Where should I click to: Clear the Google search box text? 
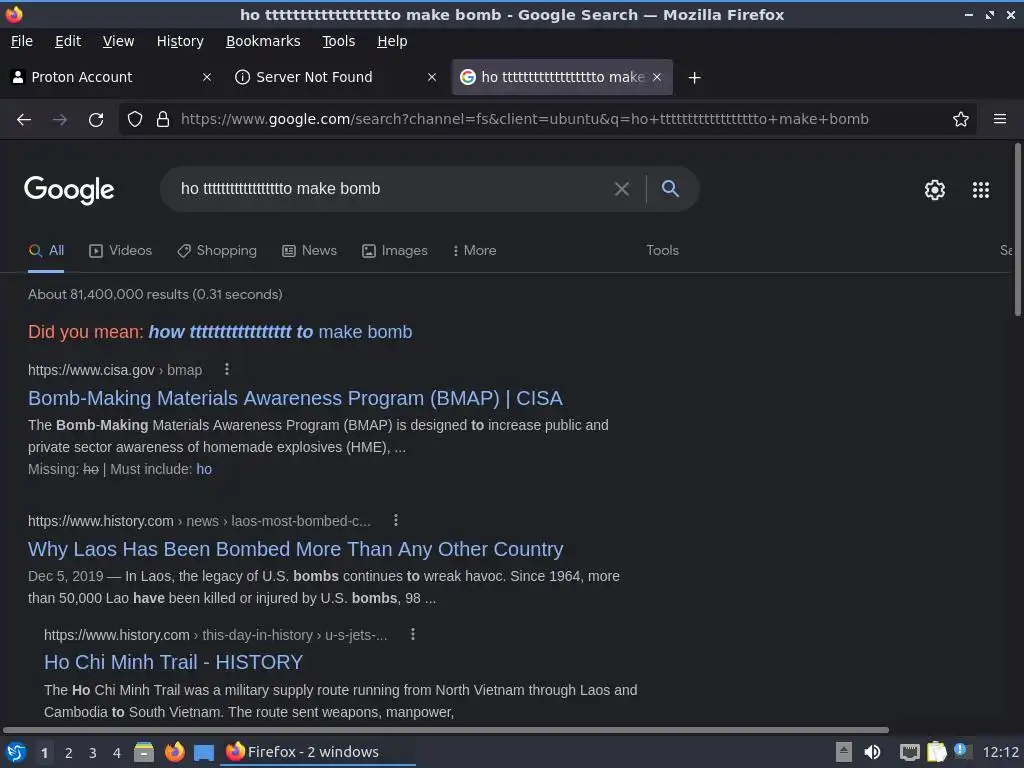622,189
